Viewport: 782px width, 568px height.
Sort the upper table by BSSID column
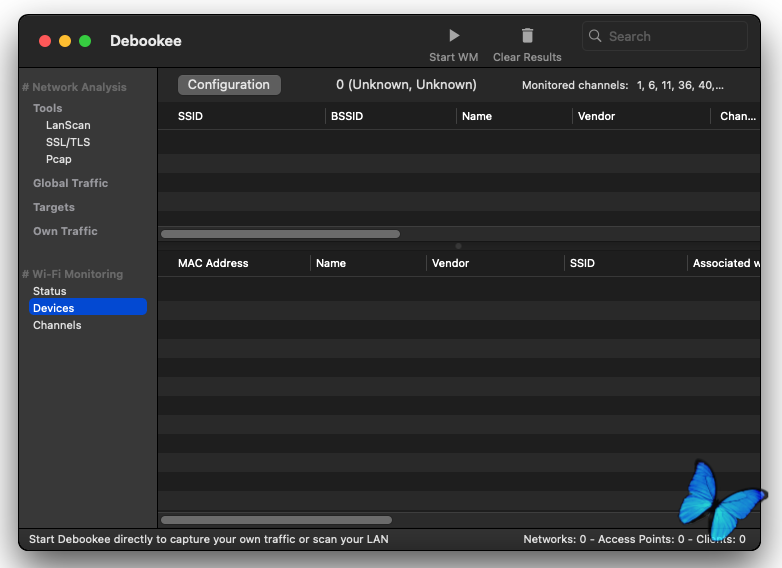[347, 116]
